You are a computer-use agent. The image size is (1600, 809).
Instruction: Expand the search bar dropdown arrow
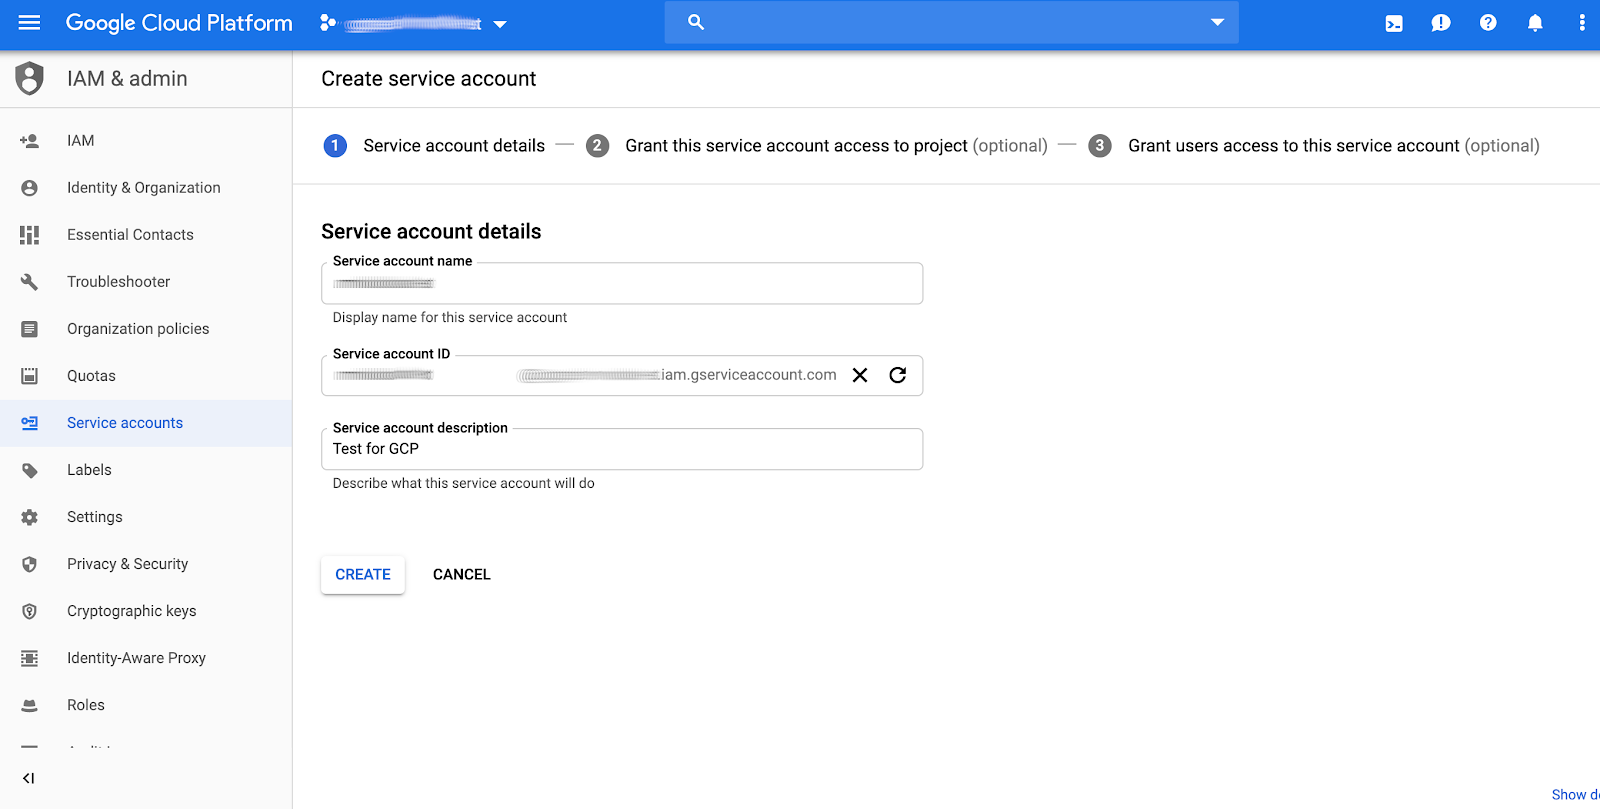[1217, 22]
